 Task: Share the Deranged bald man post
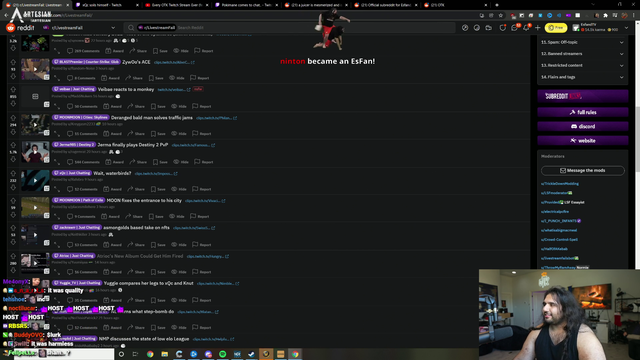[x=136, y=133]
